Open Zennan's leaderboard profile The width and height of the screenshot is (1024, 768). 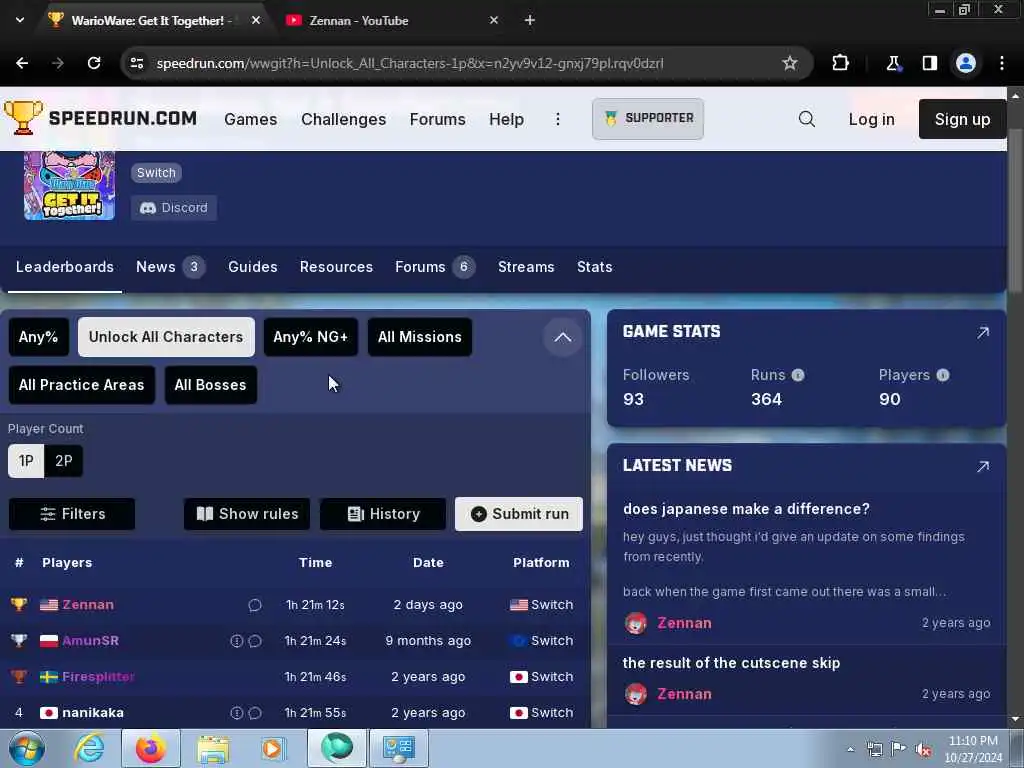(88, 605)
